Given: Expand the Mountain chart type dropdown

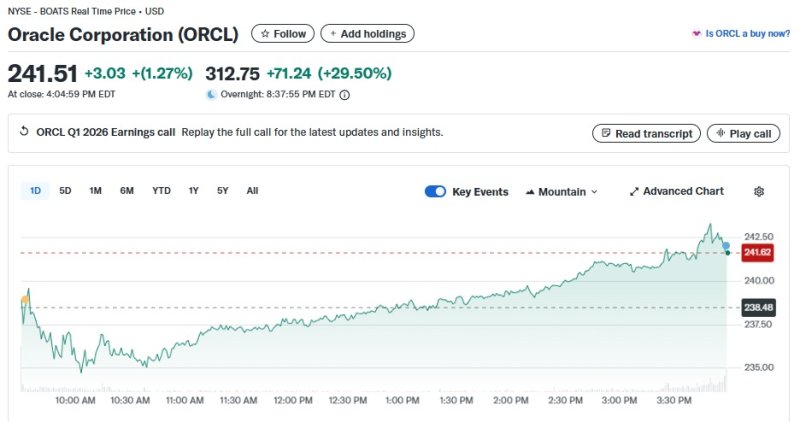Looking at the screenshot, I should 561,192.
